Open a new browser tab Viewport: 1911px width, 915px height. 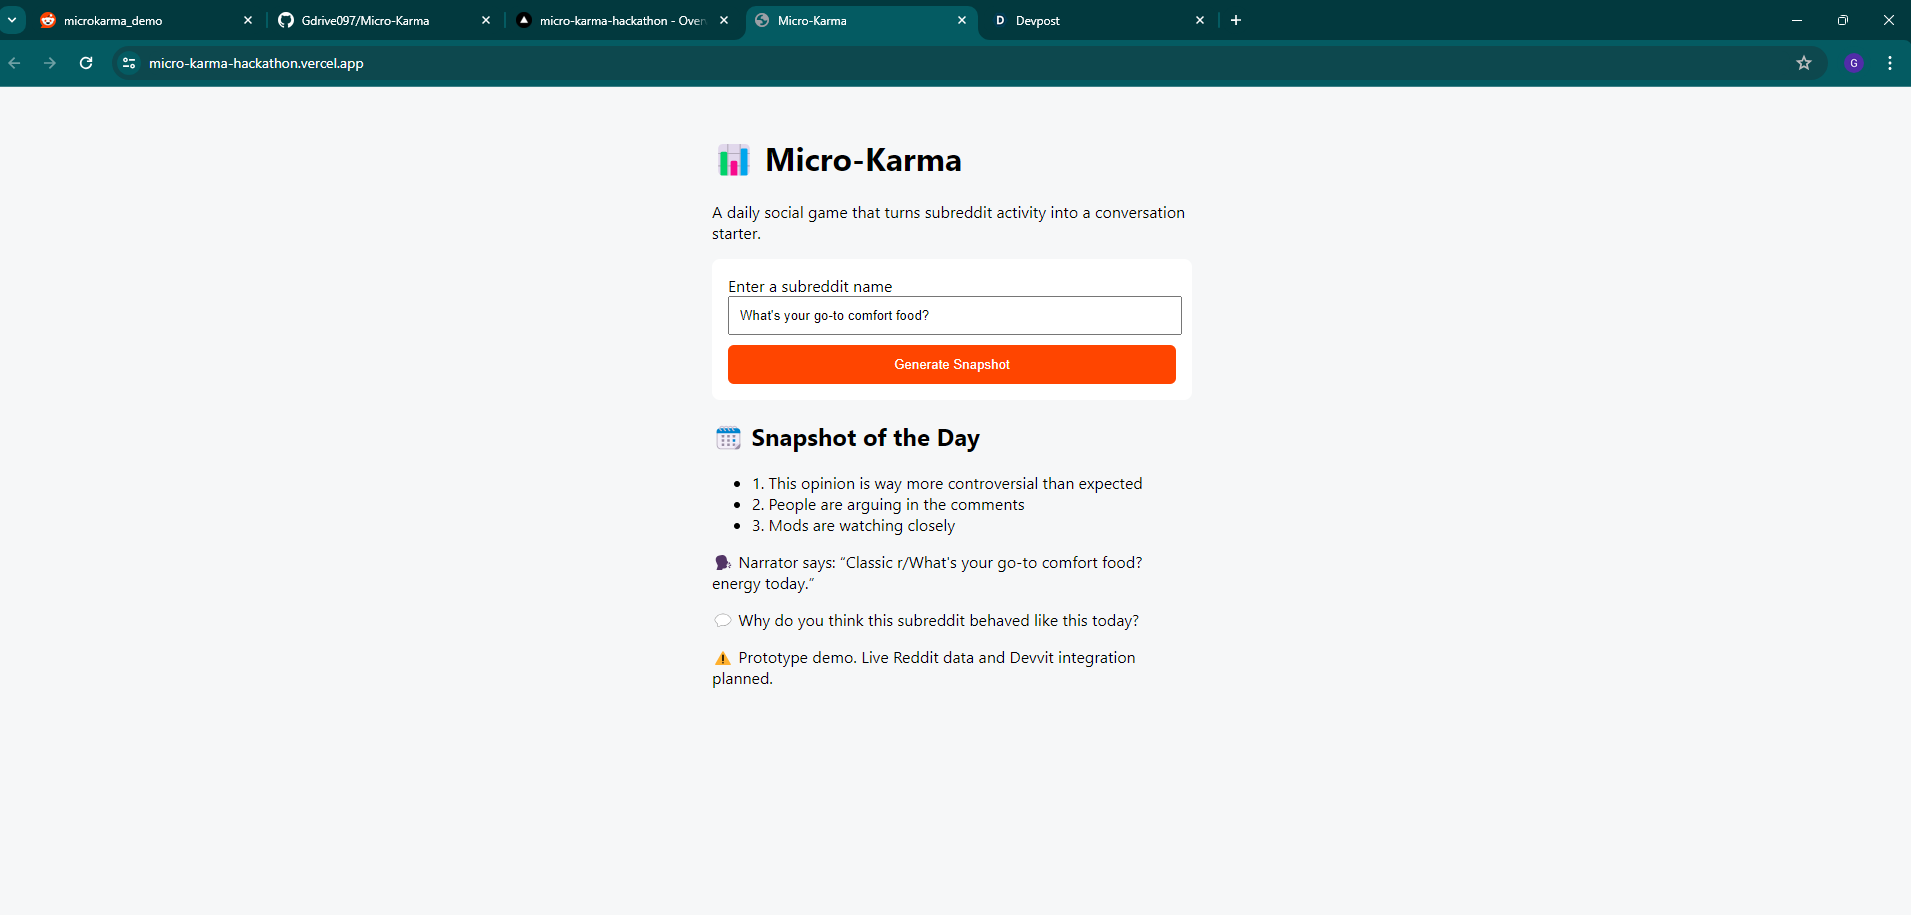pyautogui.click(x=1236, y=20)
